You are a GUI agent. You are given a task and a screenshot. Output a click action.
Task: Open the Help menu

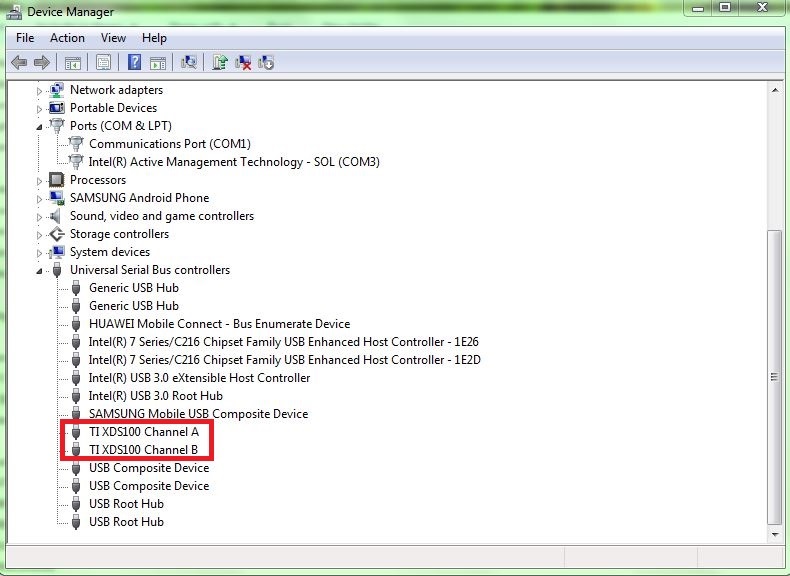pos(154,38)
